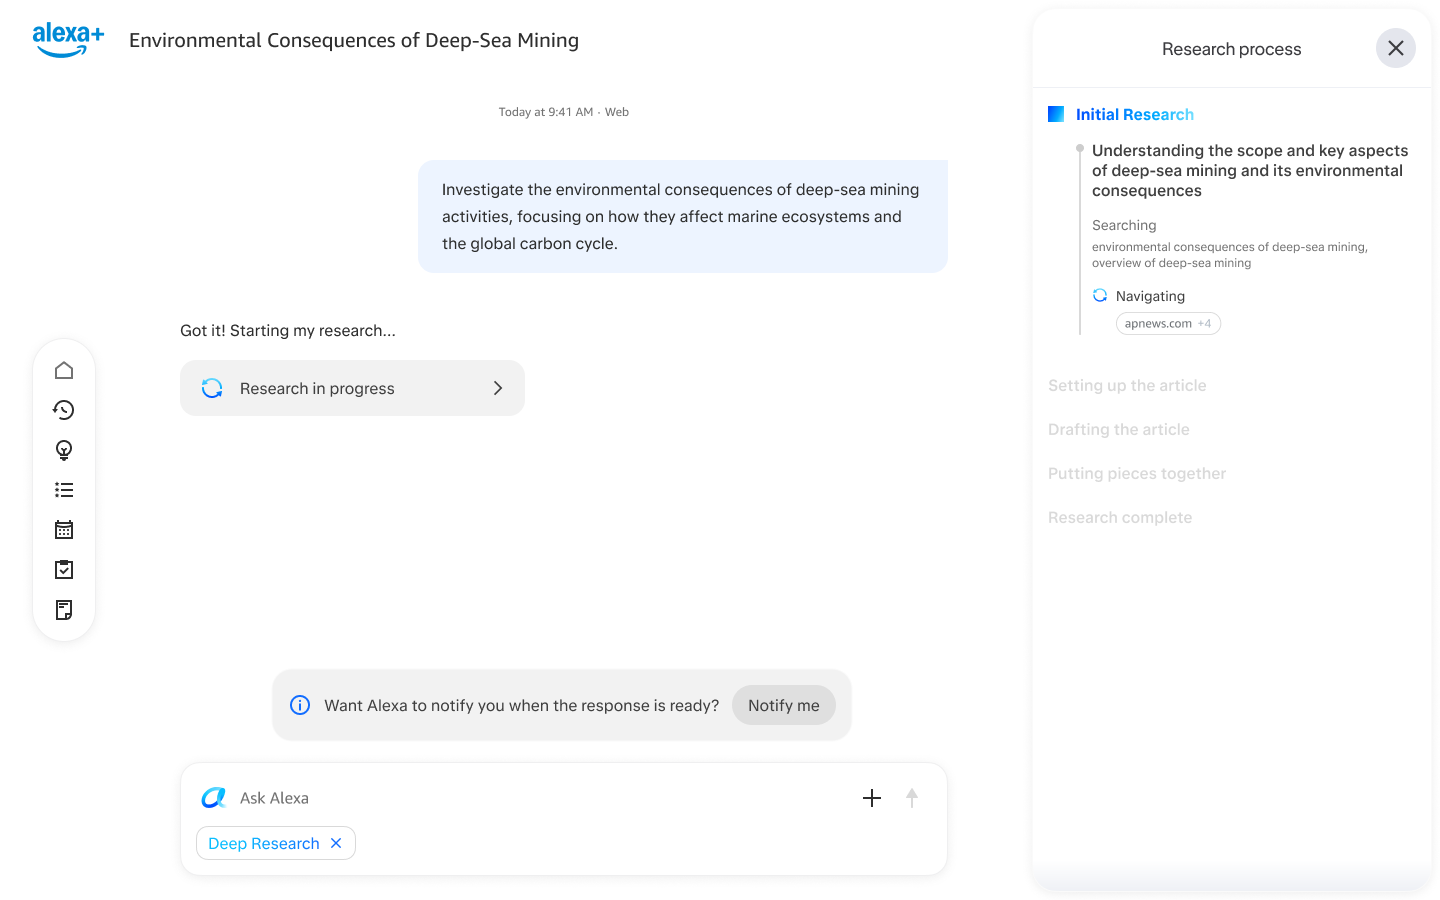The width and height of the screenshot is (1440, 900).
Task: Open the lists icon in the sidebar
Action: pos(64,490)
